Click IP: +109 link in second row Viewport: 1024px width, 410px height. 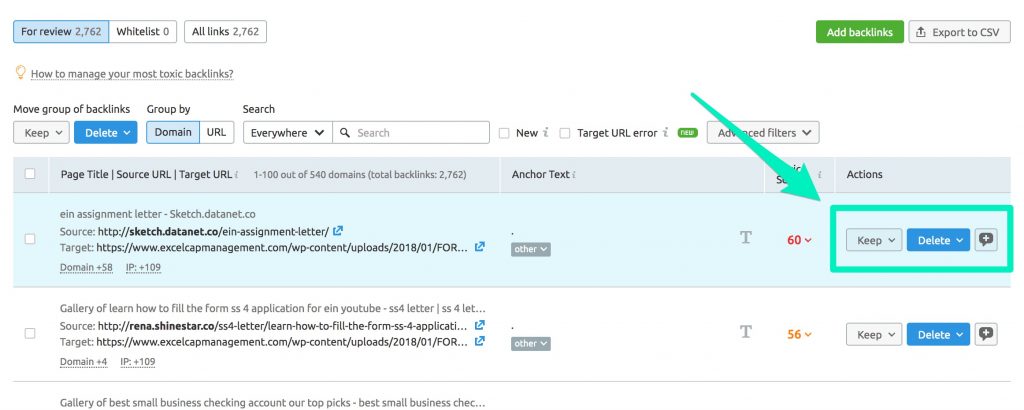click(x=138, y=362)
